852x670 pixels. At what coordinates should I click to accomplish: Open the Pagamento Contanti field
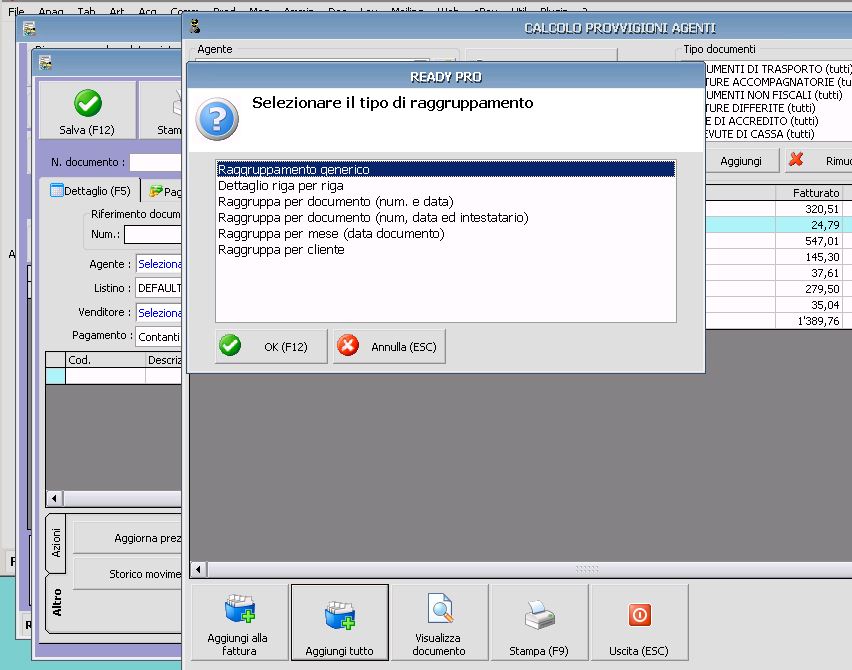pos(159,336)
